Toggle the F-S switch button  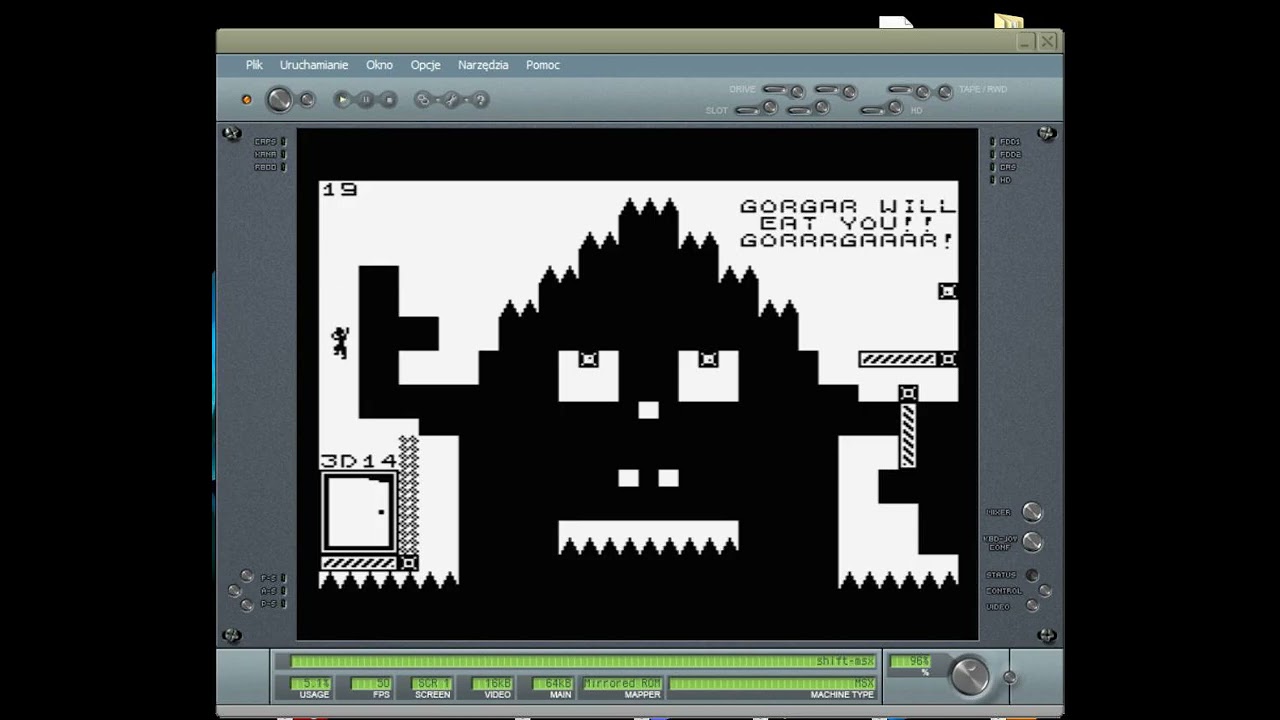tap(246, 576)
